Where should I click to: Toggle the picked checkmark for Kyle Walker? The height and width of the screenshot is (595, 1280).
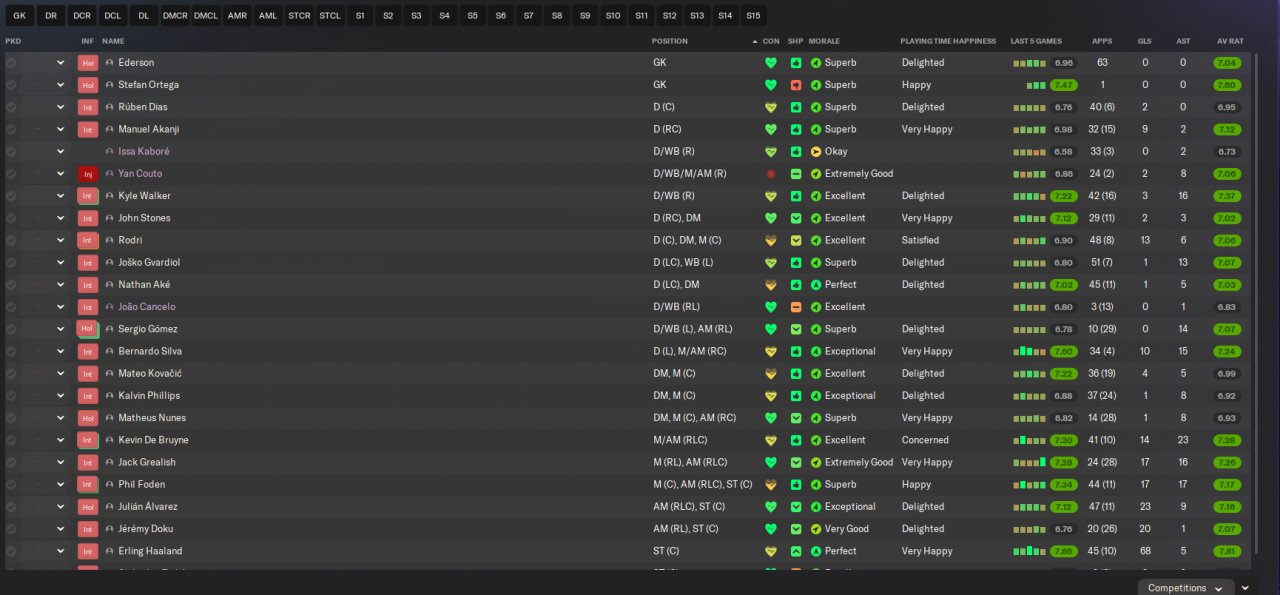click(x=11, y=196)
